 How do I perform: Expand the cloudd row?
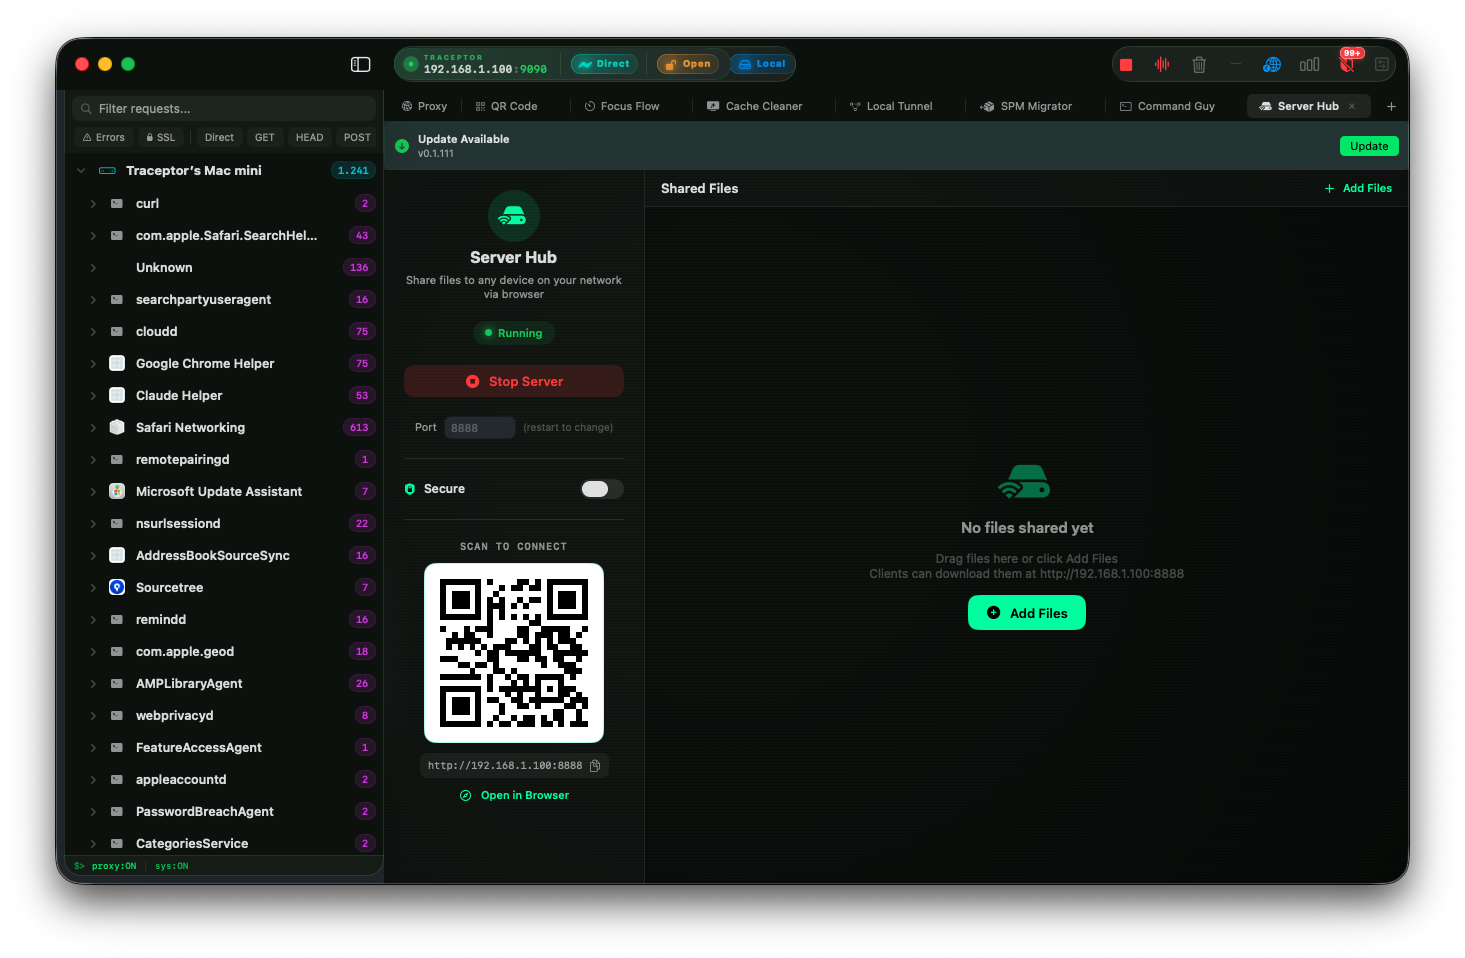(93, 332)
